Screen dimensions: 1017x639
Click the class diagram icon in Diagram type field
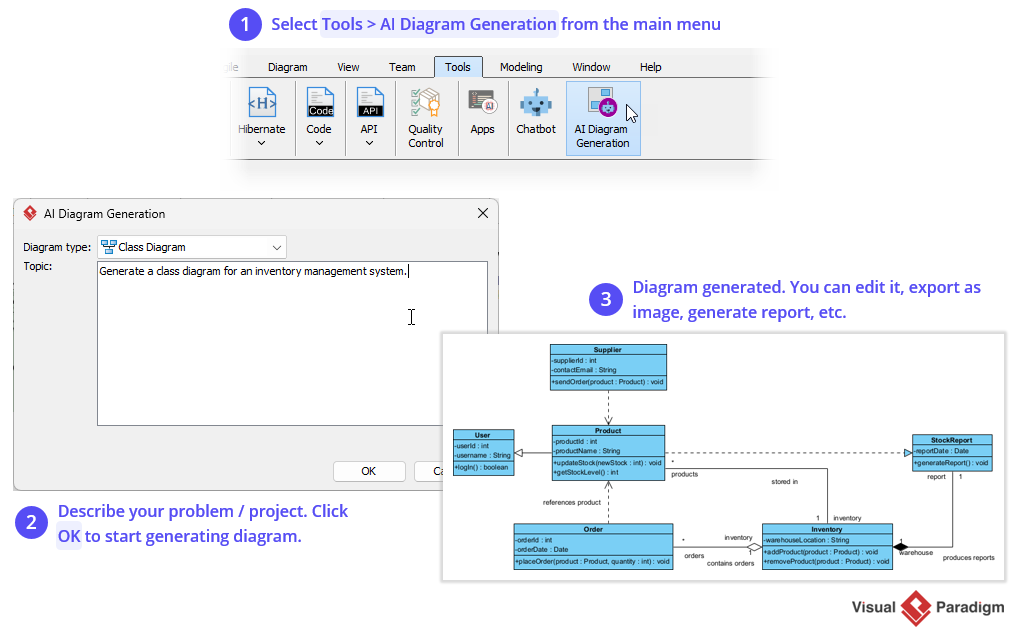(x=108, y=246)
